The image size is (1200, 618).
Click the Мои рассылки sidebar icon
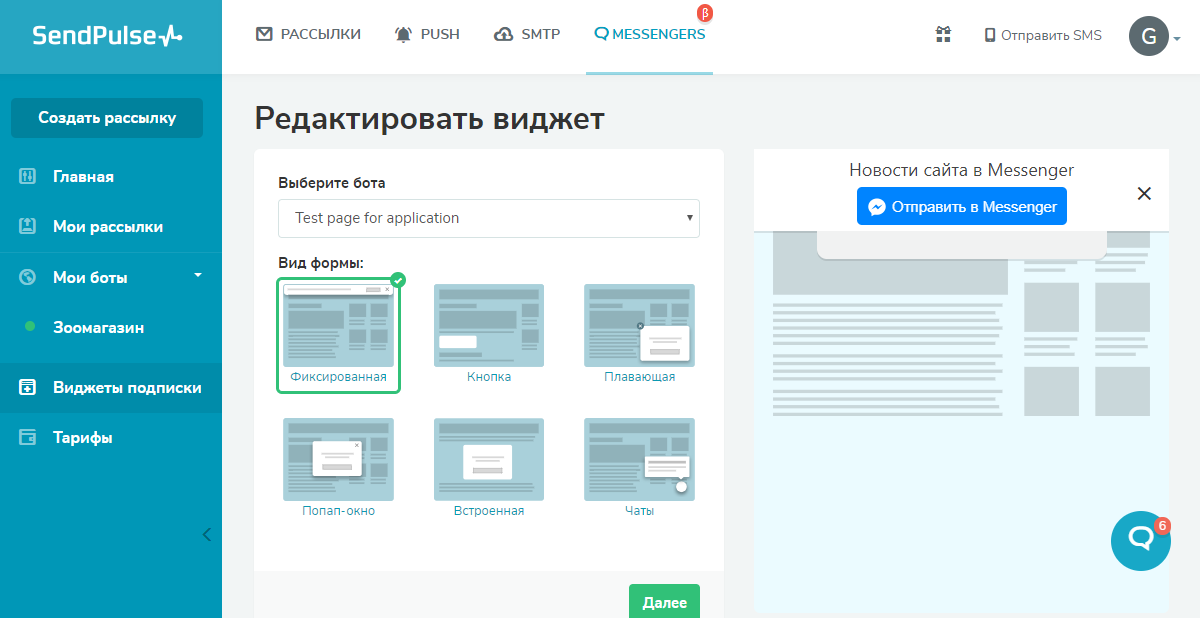pyautogui.click(x=28, y=226)
